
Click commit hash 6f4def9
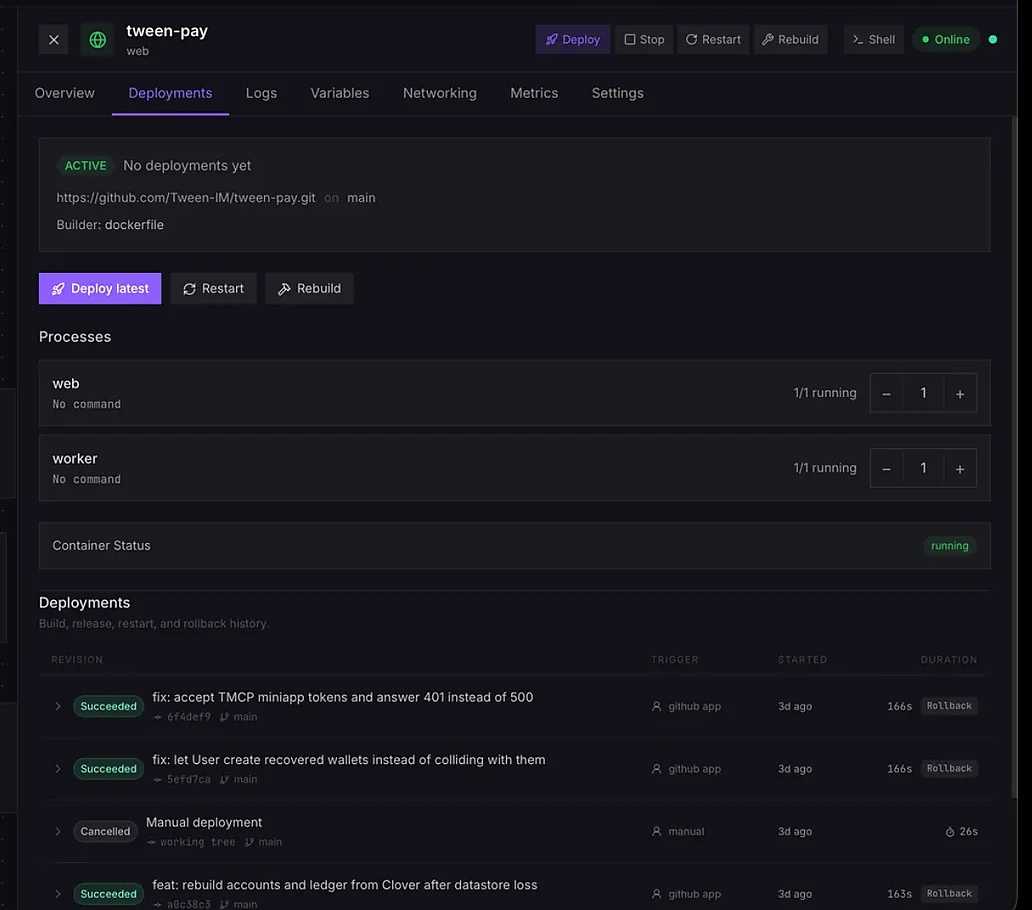(x=188, y=717)
